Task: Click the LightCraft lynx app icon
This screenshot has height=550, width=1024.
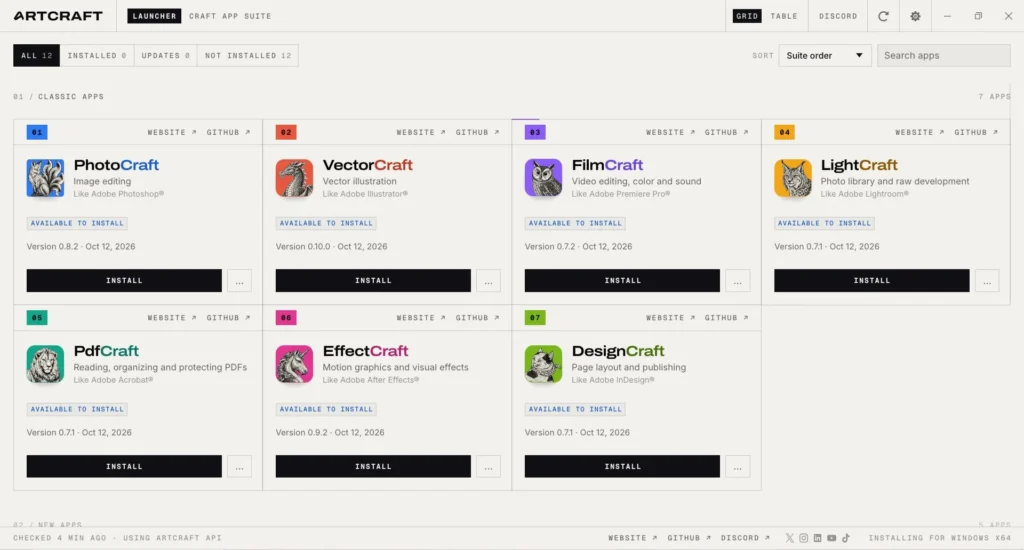Action: pos(793,178)
